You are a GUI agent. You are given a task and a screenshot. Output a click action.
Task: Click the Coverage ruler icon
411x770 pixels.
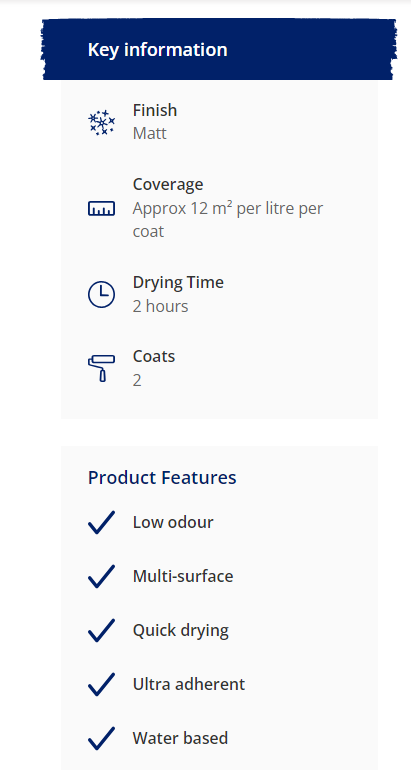(102, 209)
